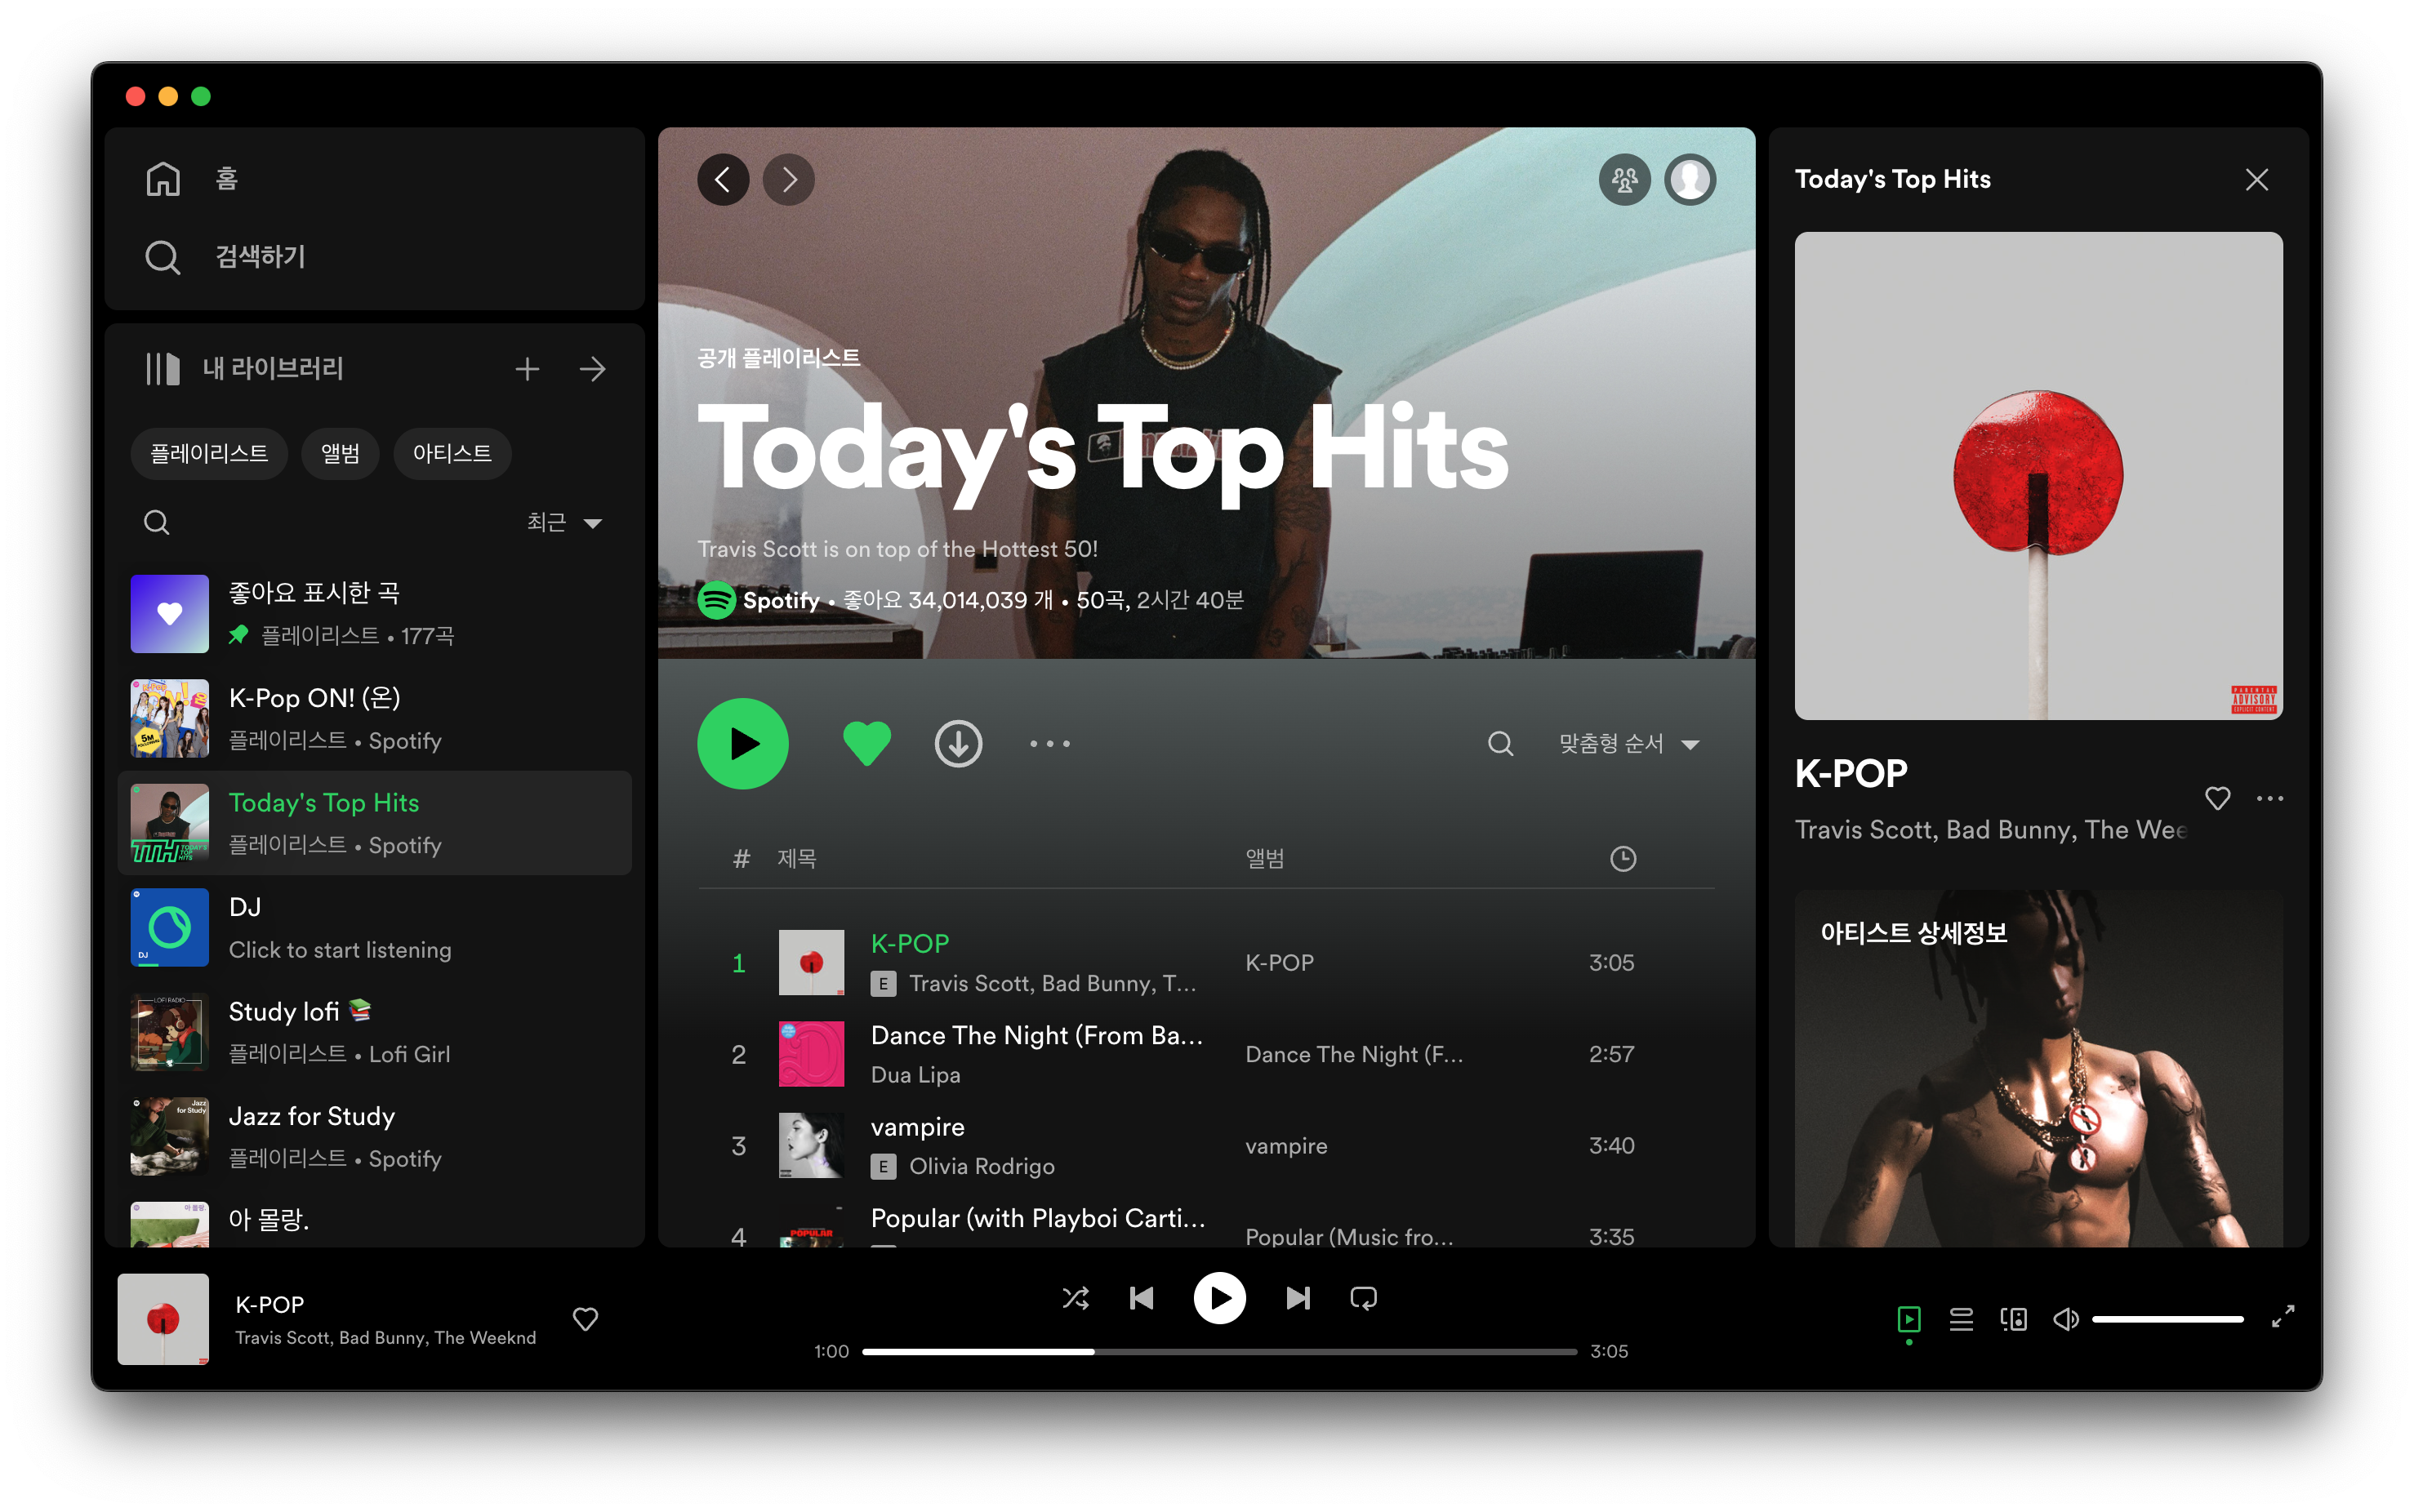Select Today's Top Hits in library

[375, 823]
